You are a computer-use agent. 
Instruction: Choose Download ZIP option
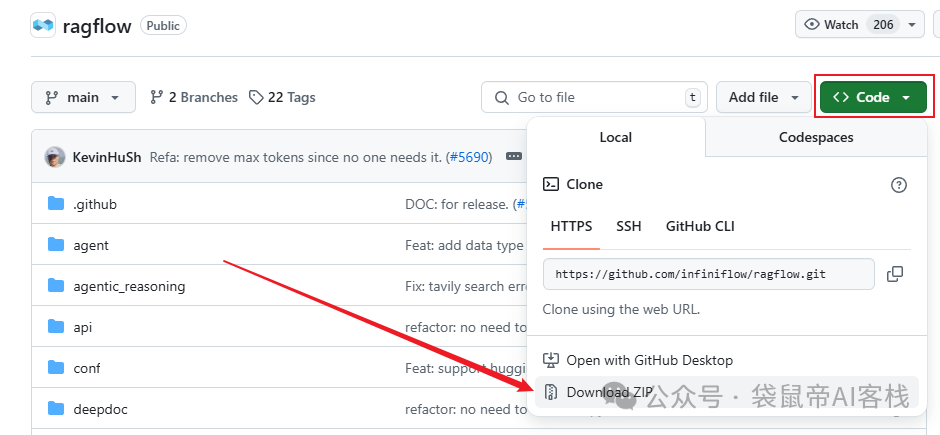pyautogui.click(x=727, y=392)
